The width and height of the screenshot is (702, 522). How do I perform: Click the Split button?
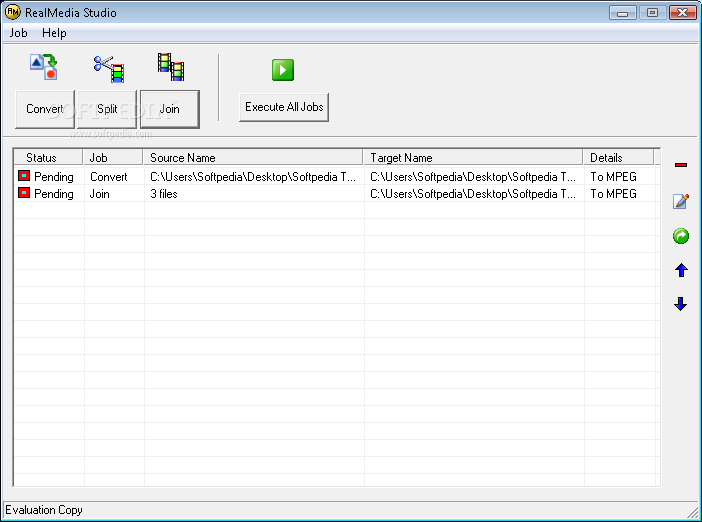tap(107, 109)
